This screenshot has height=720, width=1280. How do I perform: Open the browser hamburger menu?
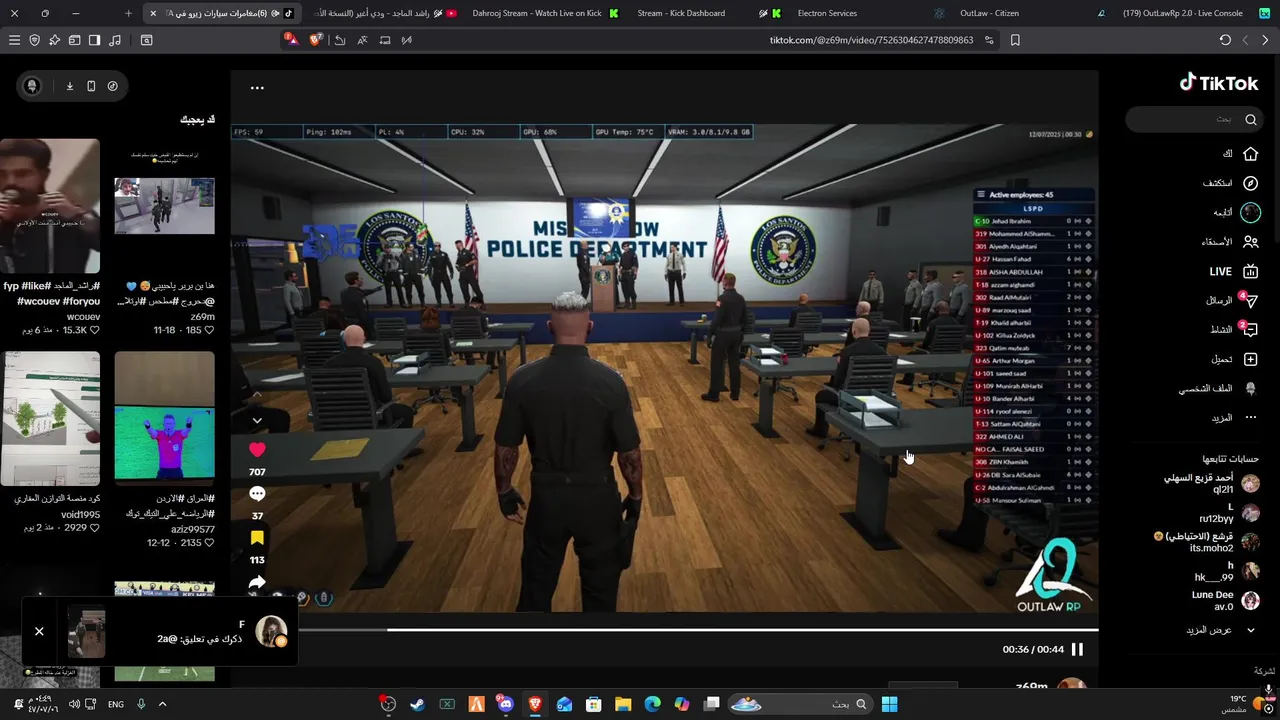coord(14,40)
